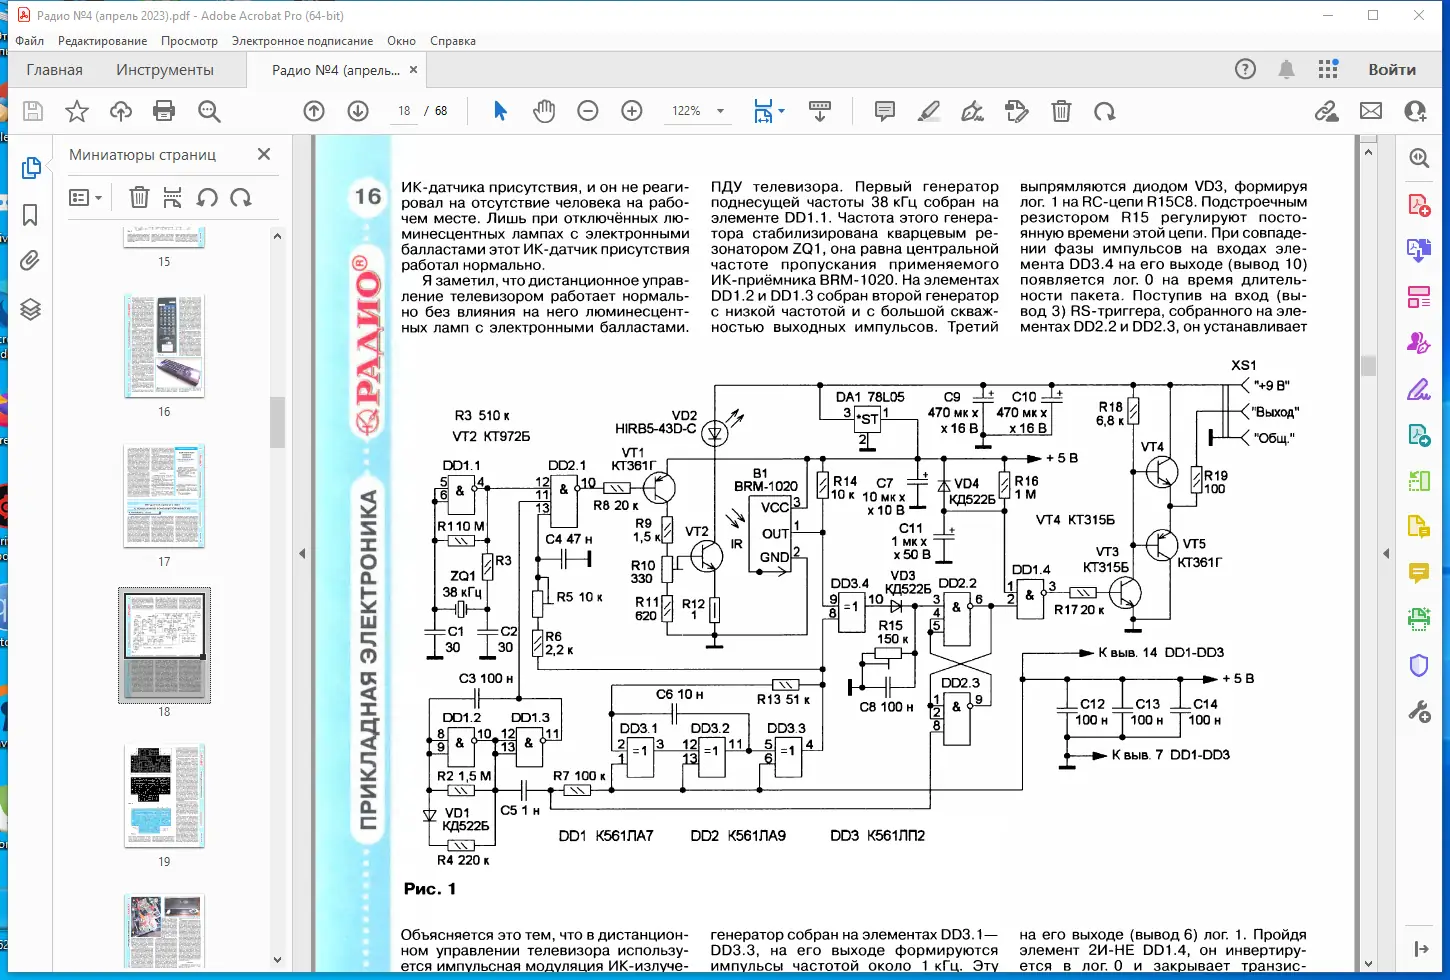This screenshot has height=980, width=1450.
Task: Add the document to starred files
Action: click(x=77, y=111)
